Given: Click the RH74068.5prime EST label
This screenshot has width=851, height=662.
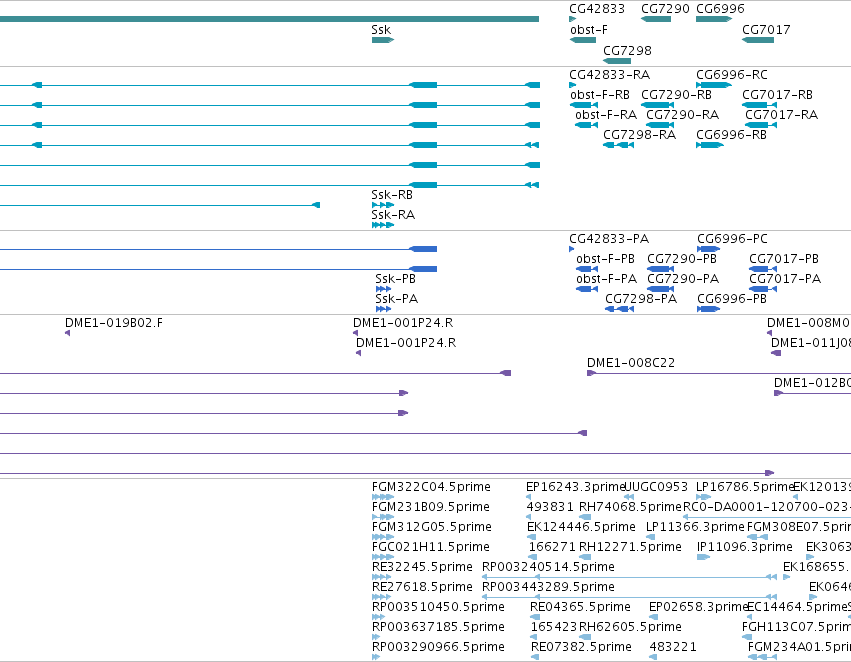Looking at the screenshot, I should tap(630, 507).
